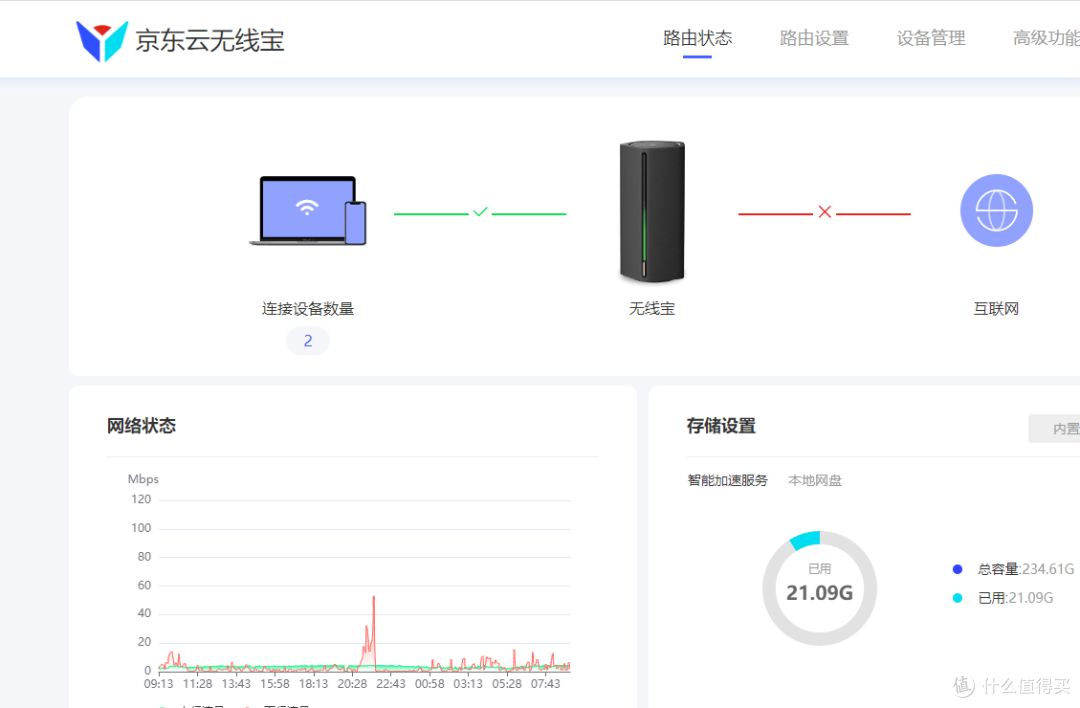Click the laptop and phone devices icon
The height and width of the screenshot is (708, 1080).
pyautogui.click(x=308, y=211)
